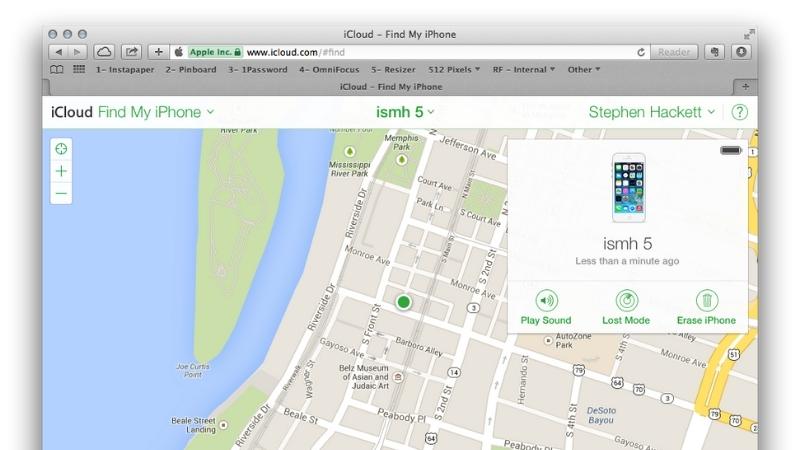This screenshot has height=450, width=800.
Task: Click Play Sound for ismh 5
Action: pos(546,308)
